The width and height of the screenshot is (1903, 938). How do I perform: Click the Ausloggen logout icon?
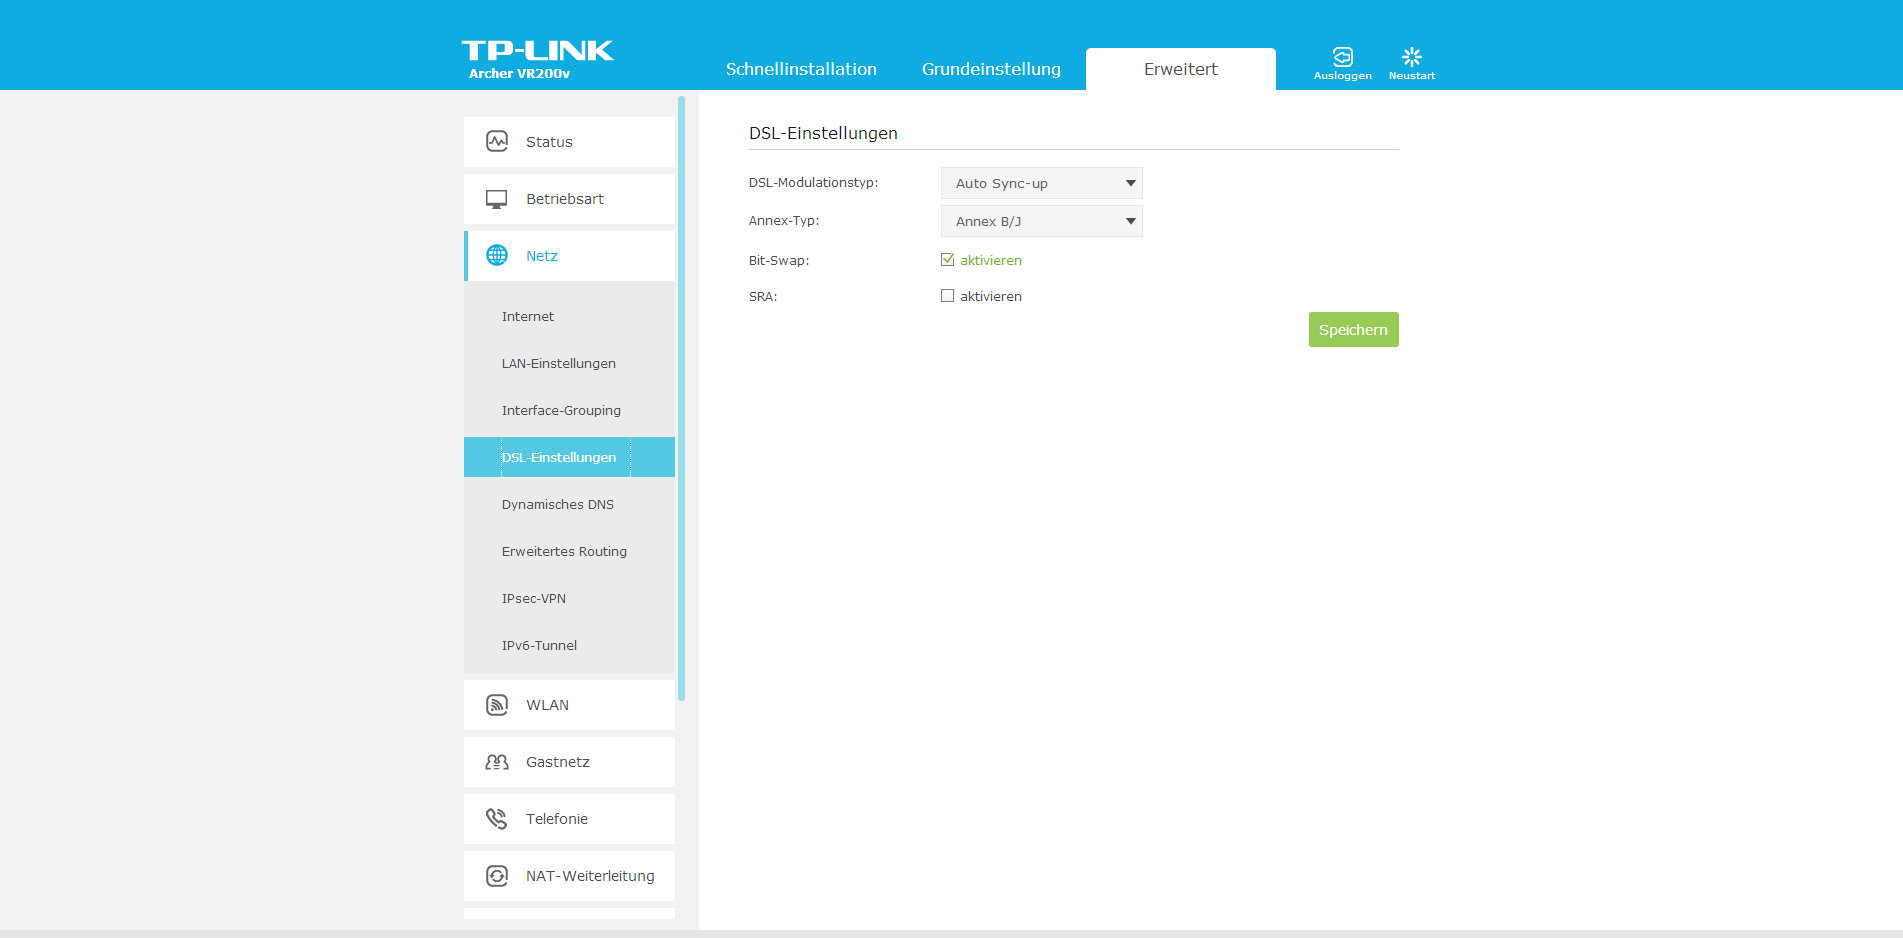coord(1342,57)
